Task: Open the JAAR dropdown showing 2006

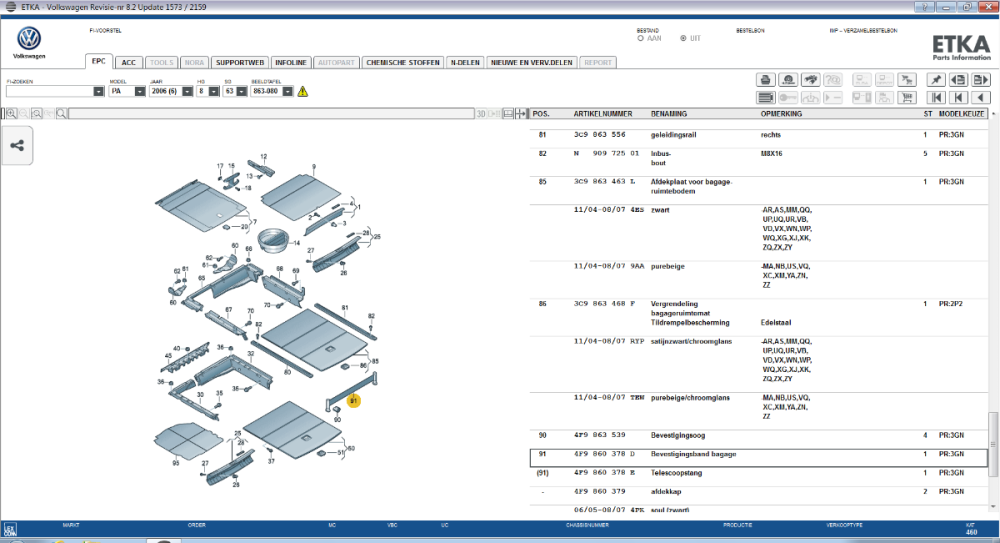Action: point(187,91)
